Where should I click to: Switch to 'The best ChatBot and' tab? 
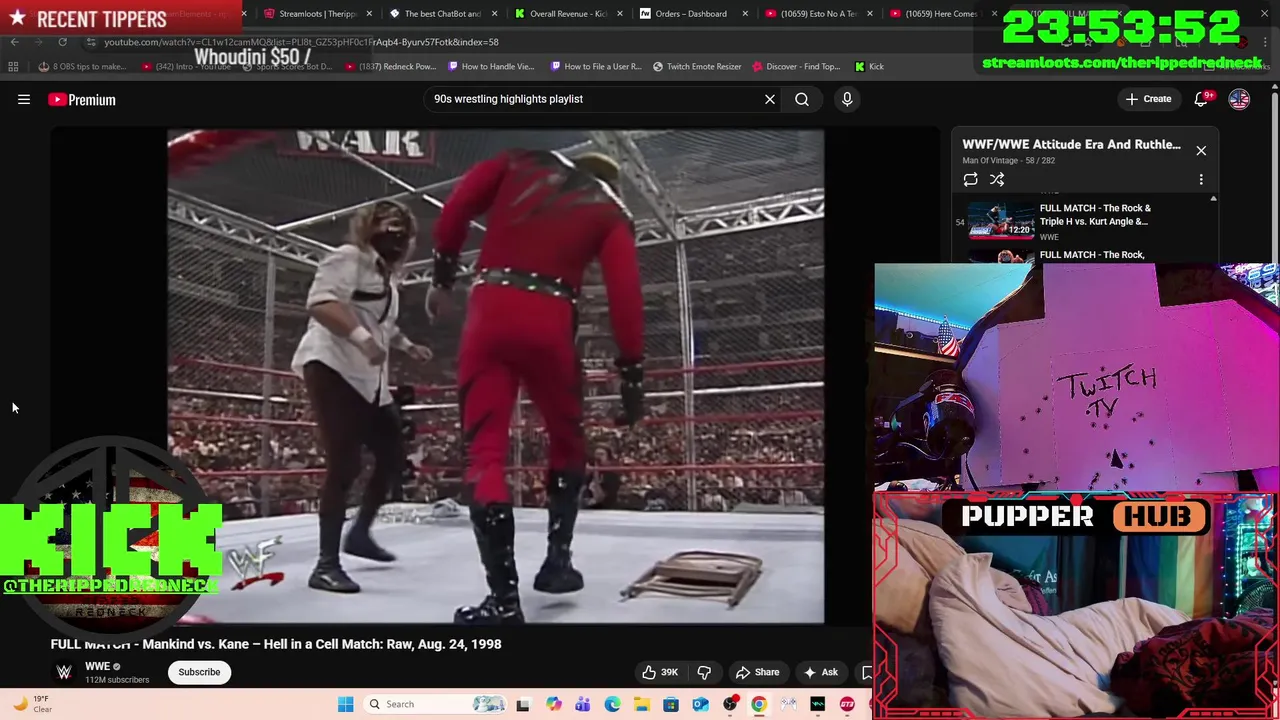click(444, 14)
